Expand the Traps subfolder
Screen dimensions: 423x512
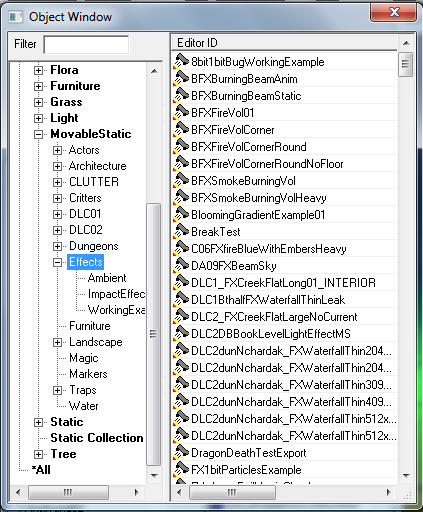click(57, 390)
